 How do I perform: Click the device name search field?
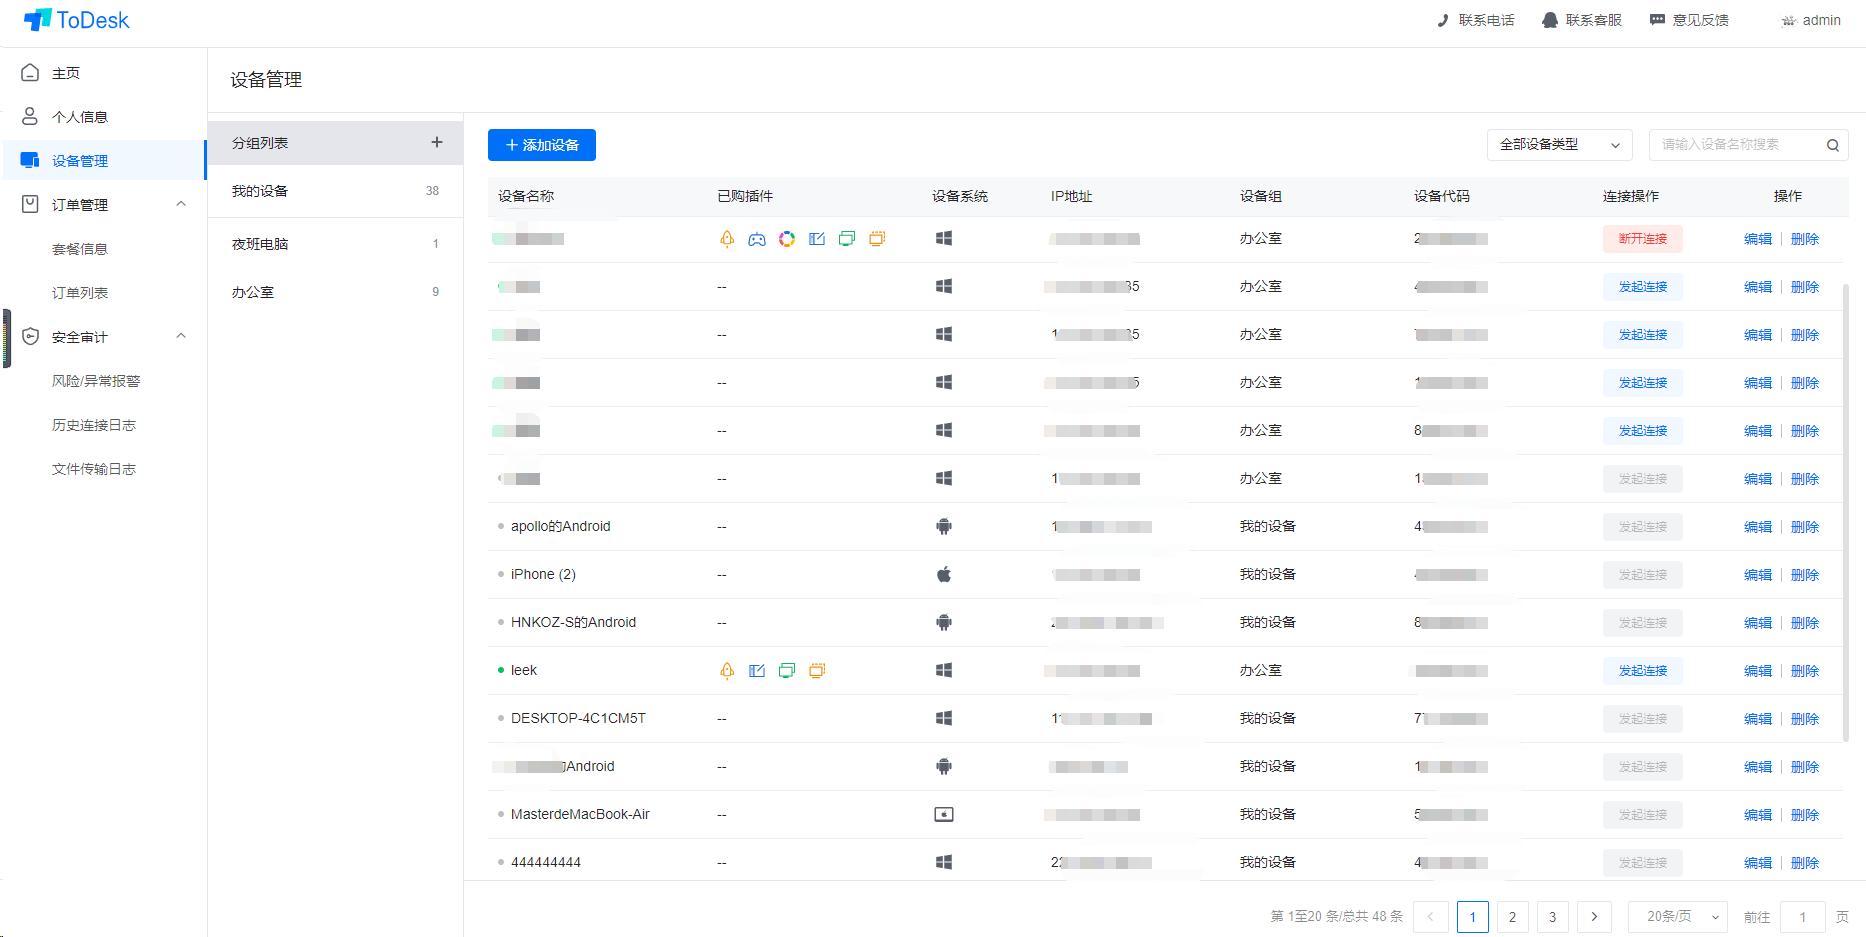[1735, 145]
